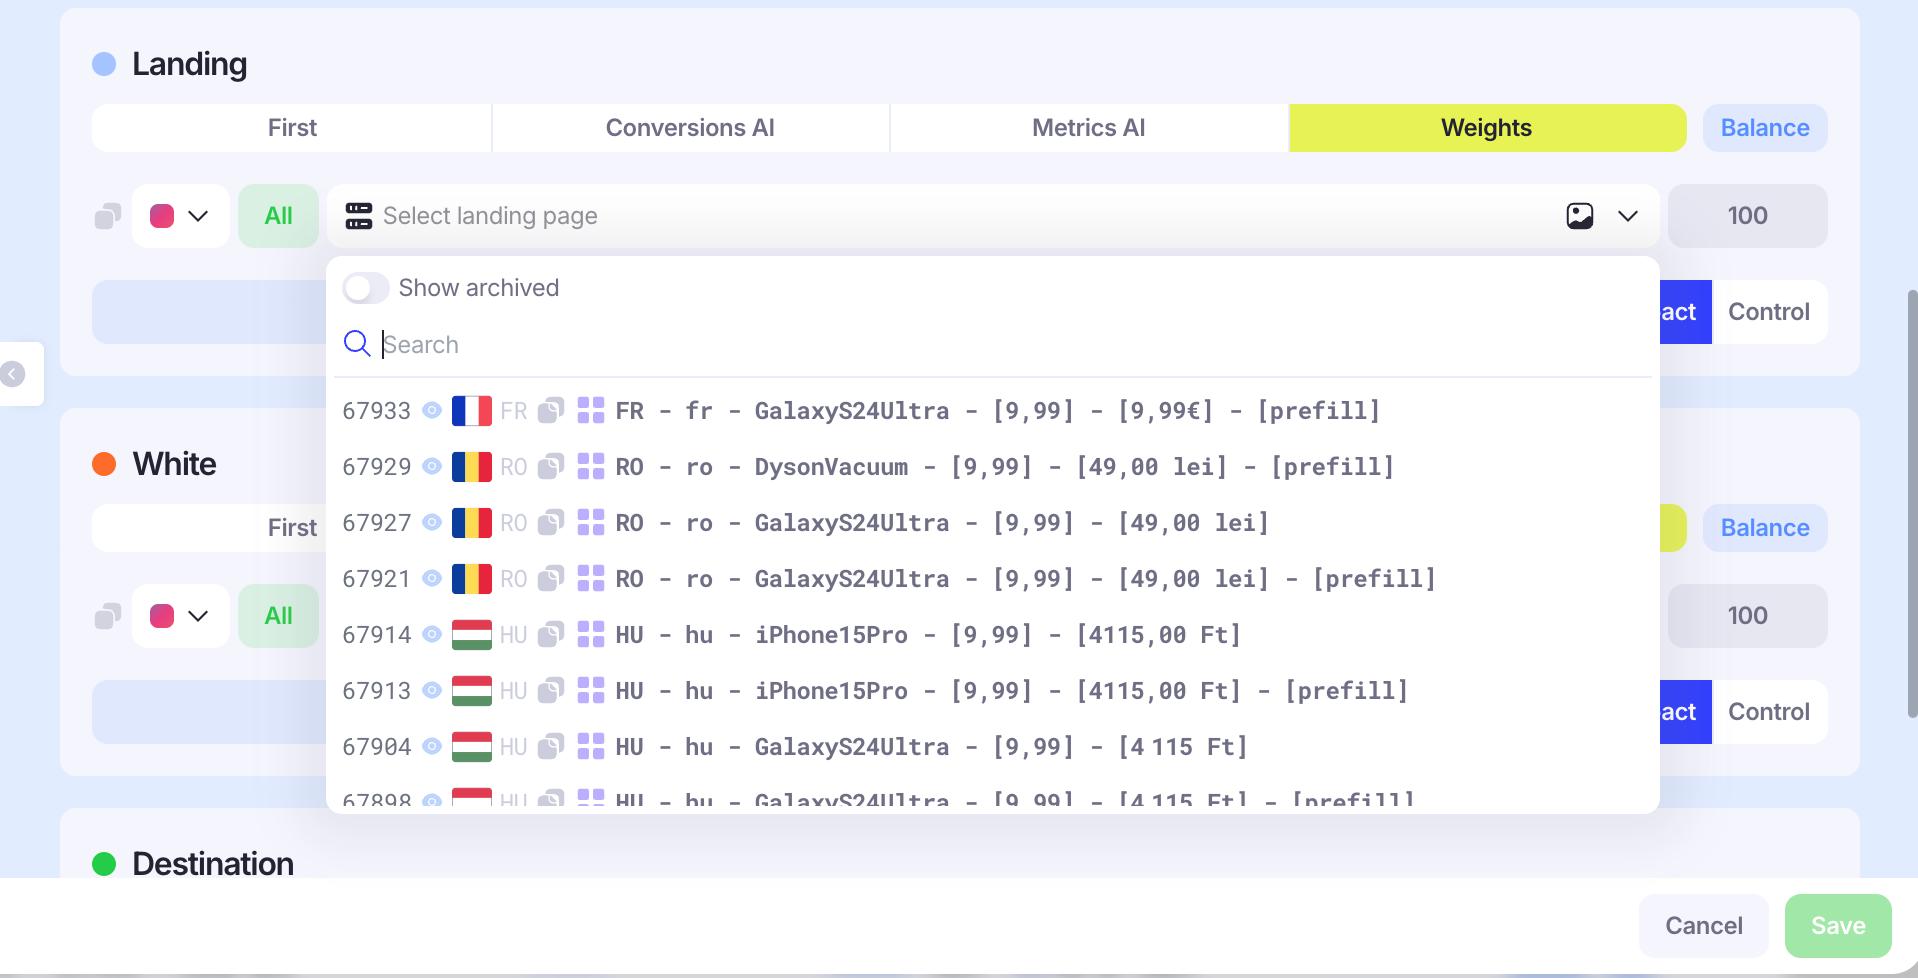Click French flag in row 67933

[472, 411]
